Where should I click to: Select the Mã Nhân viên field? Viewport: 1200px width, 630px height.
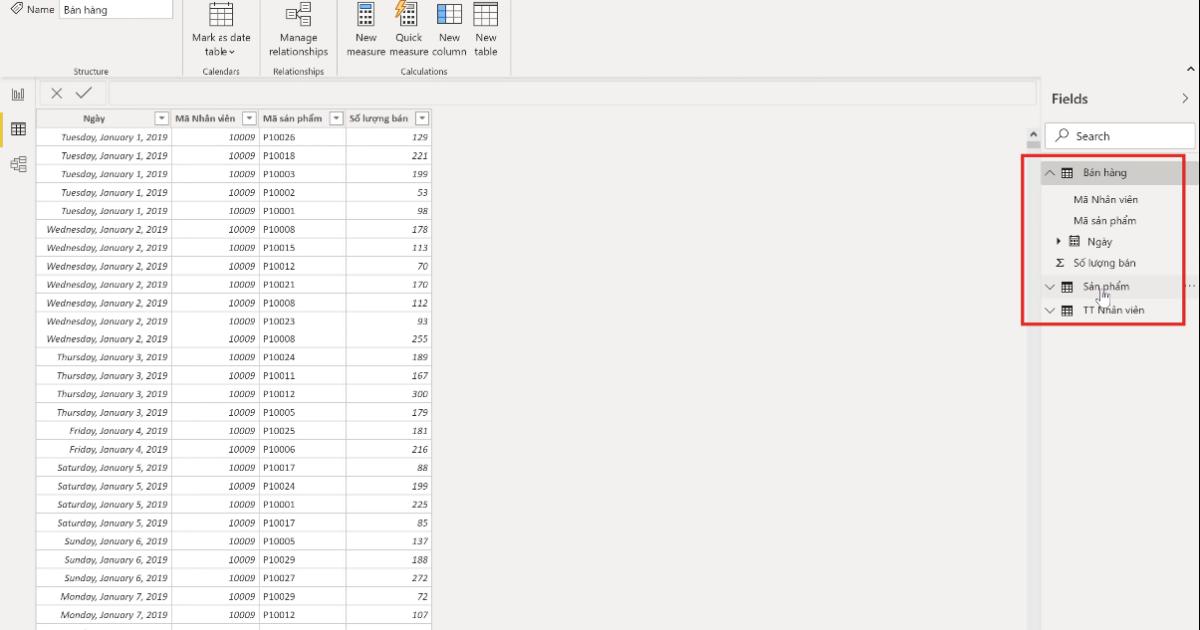click(x=1105, y=199)
